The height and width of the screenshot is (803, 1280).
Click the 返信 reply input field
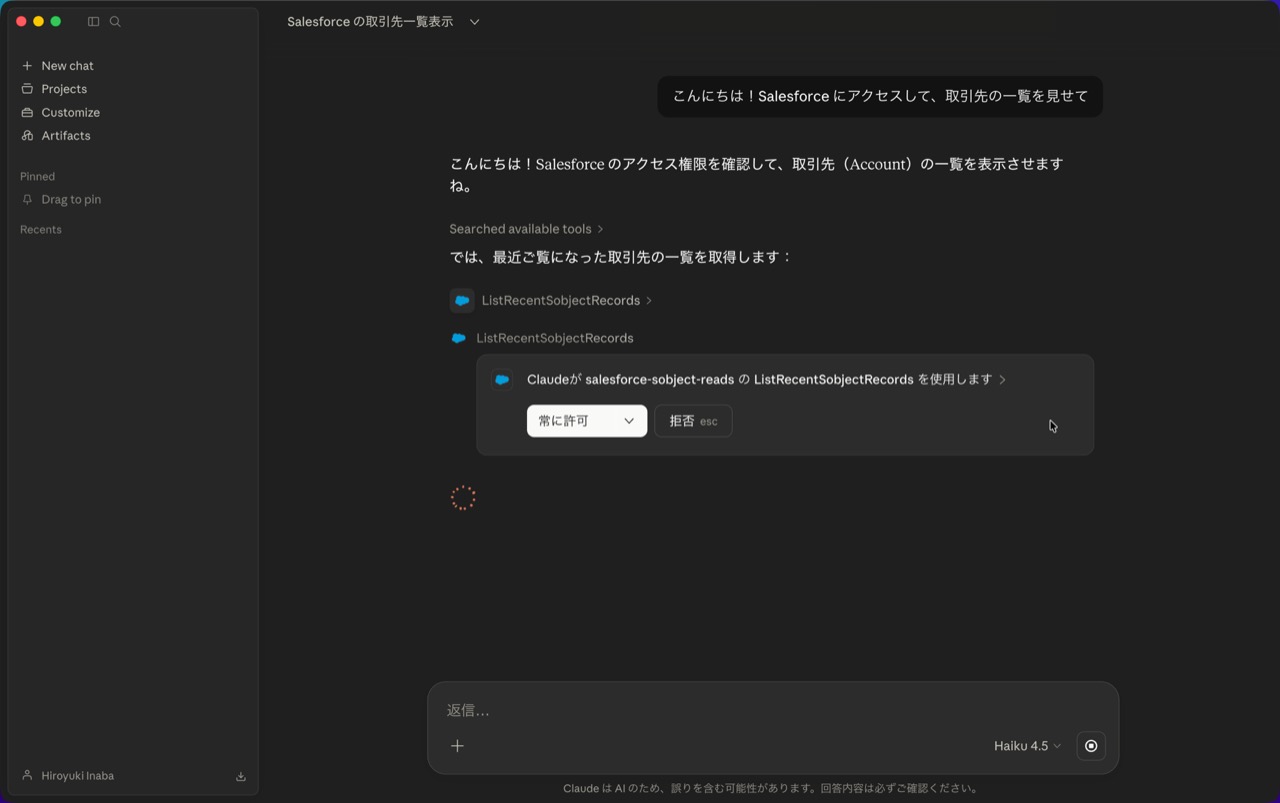pyautogui.click(x=770, y=710)
